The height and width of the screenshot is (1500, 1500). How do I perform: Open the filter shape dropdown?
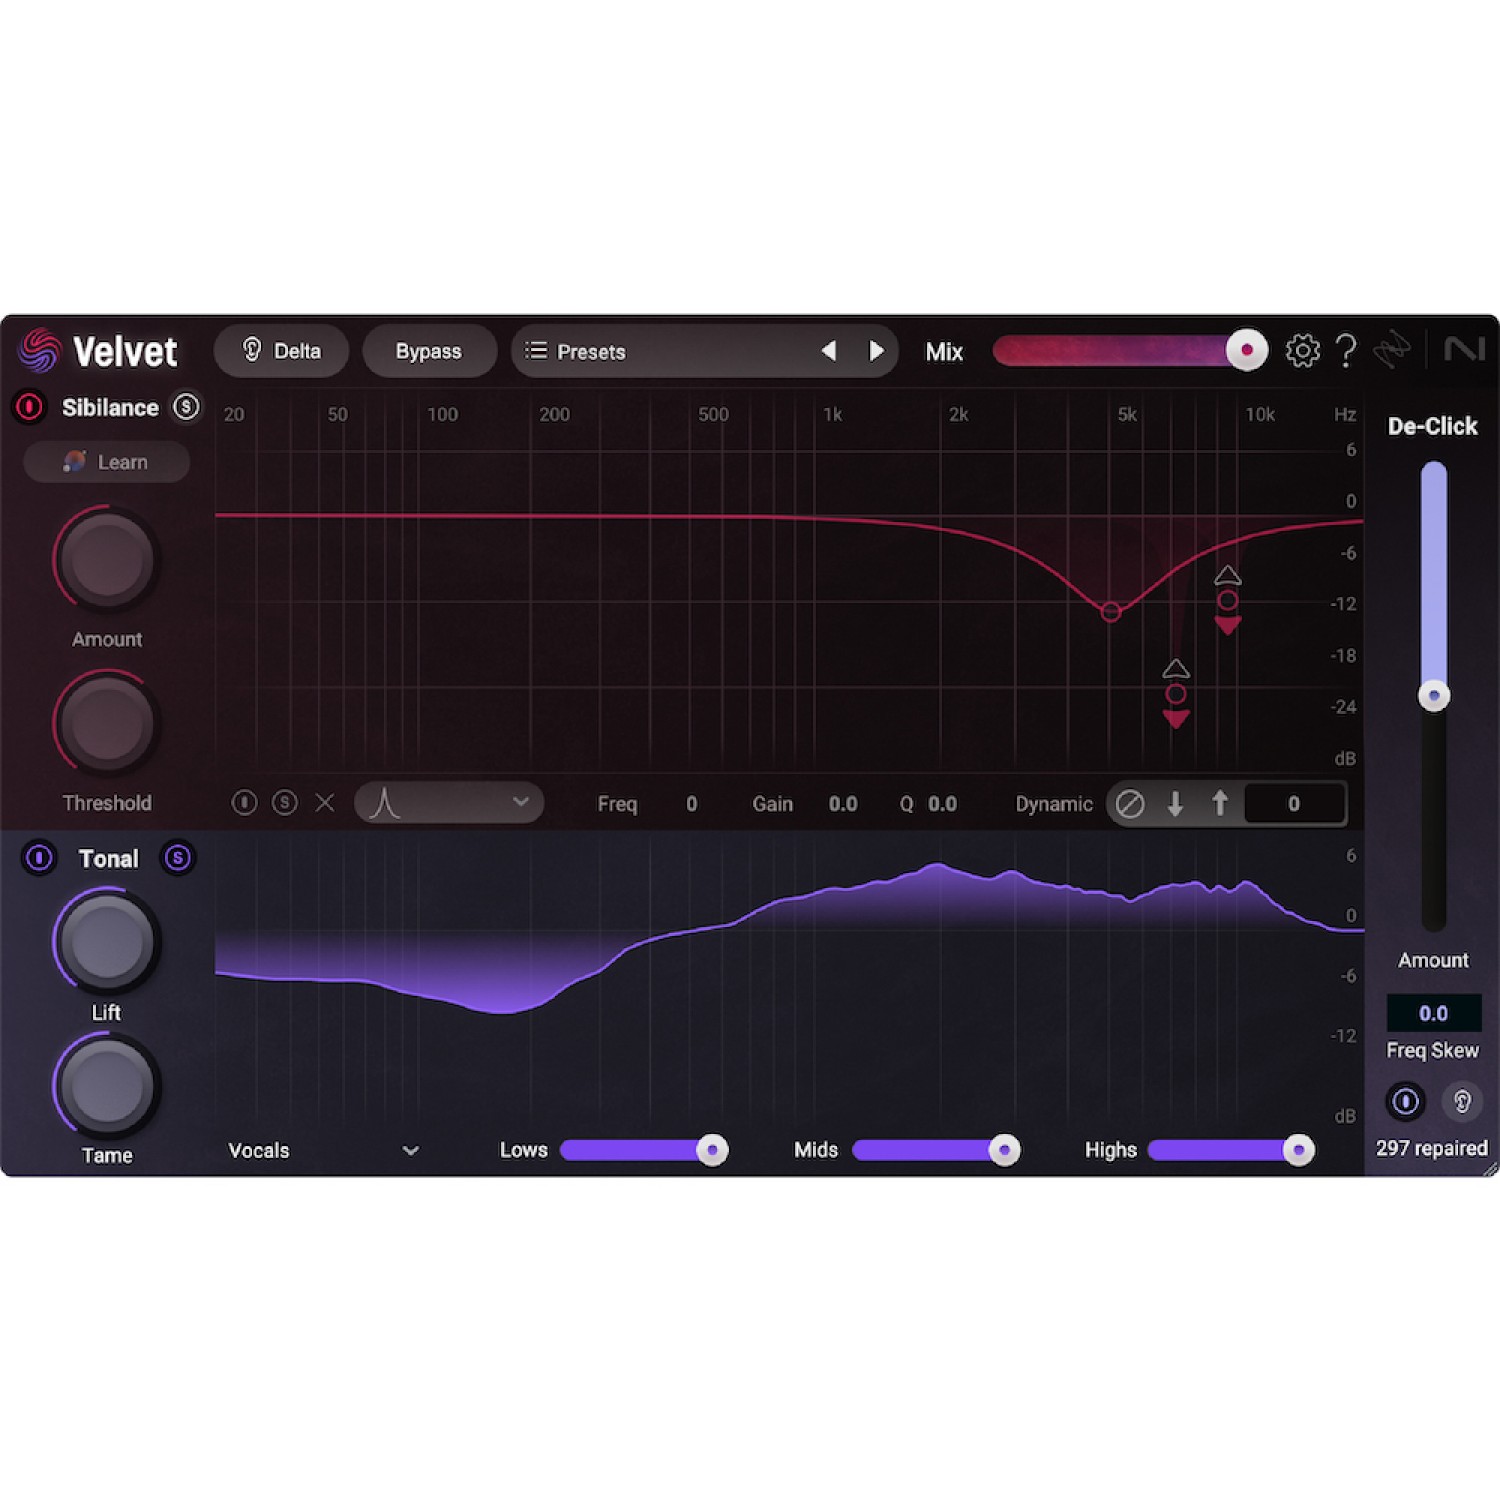449,802
